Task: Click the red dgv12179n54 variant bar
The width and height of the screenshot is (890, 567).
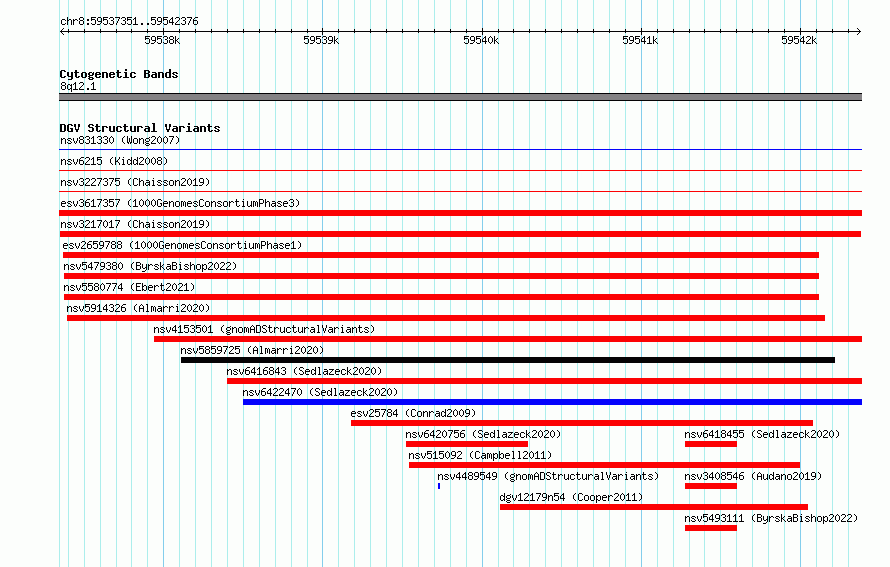Action: click(654, 507)
